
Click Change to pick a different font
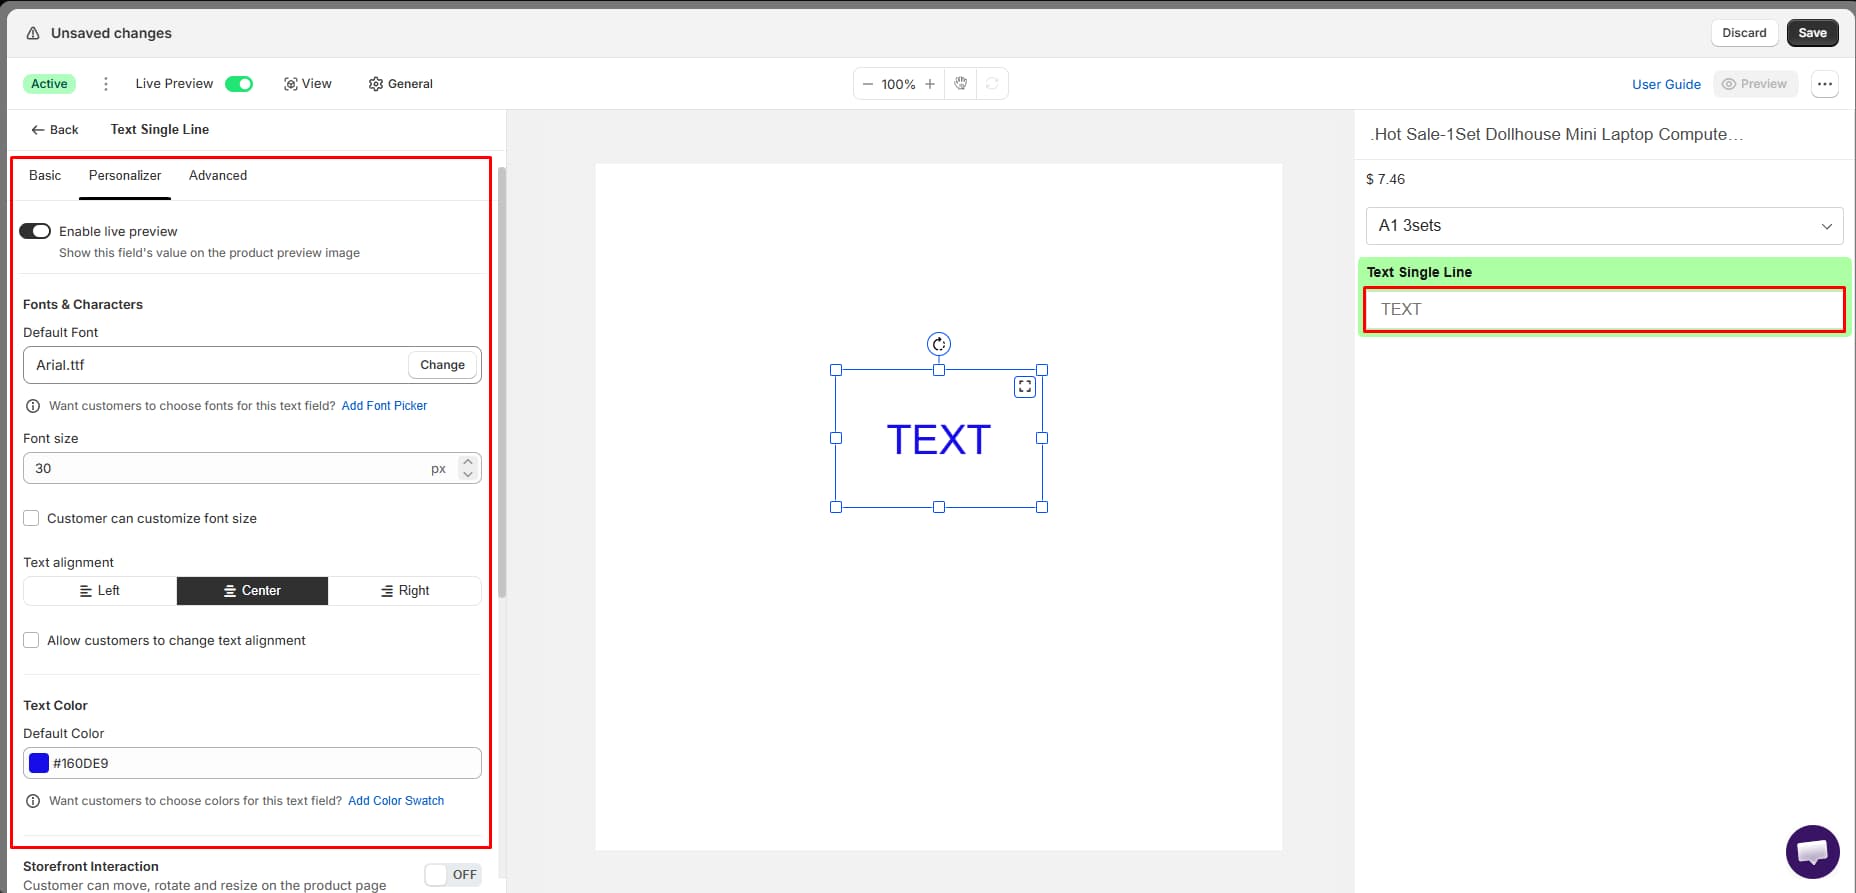[443, 365]
